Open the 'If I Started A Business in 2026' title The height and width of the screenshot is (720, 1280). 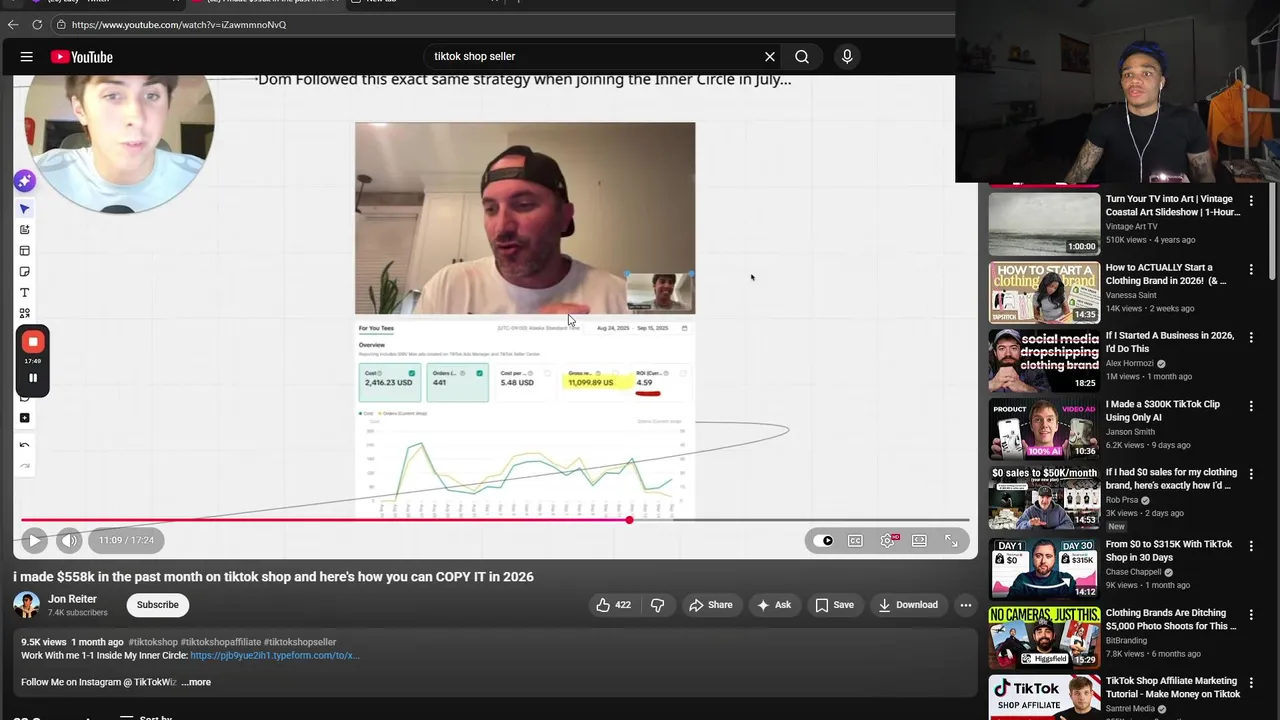[1170, 342]
